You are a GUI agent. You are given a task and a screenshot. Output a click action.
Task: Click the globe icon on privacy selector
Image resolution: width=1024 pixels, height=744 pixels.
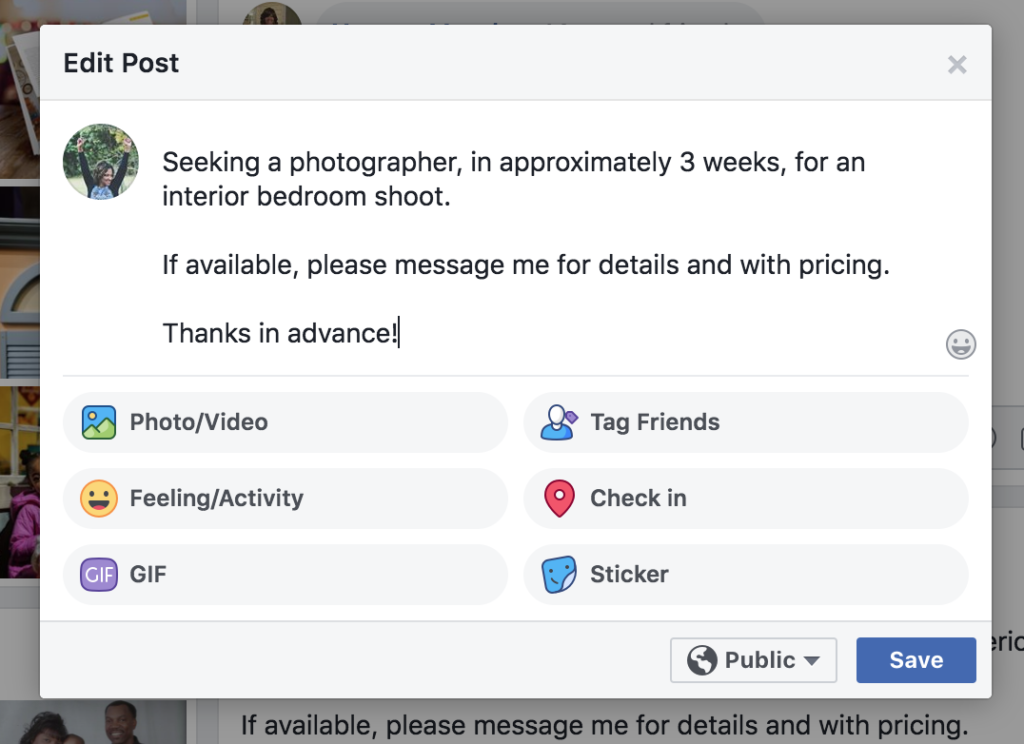tap(702, 660)
